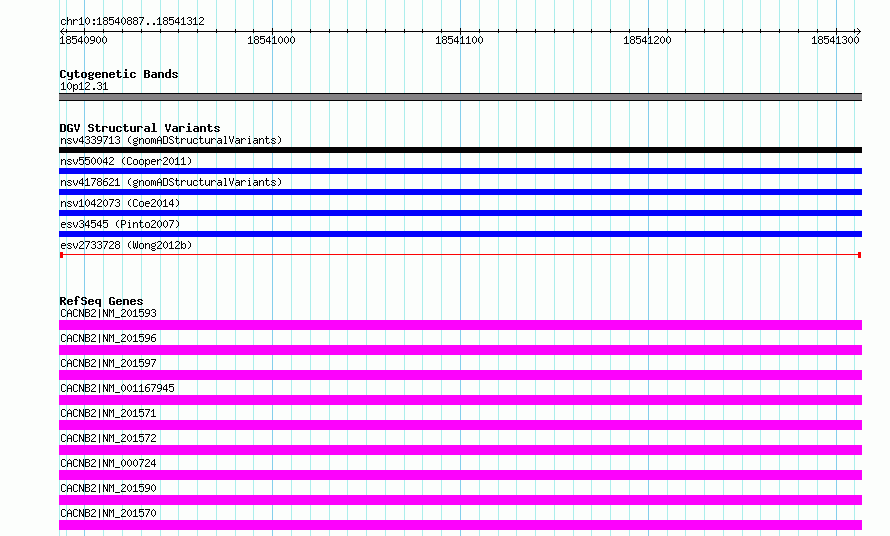Viewport: 890px width, 536px height.
Task: Open transcript CACNB2|NM_201597 label
Action: point(108,363)
